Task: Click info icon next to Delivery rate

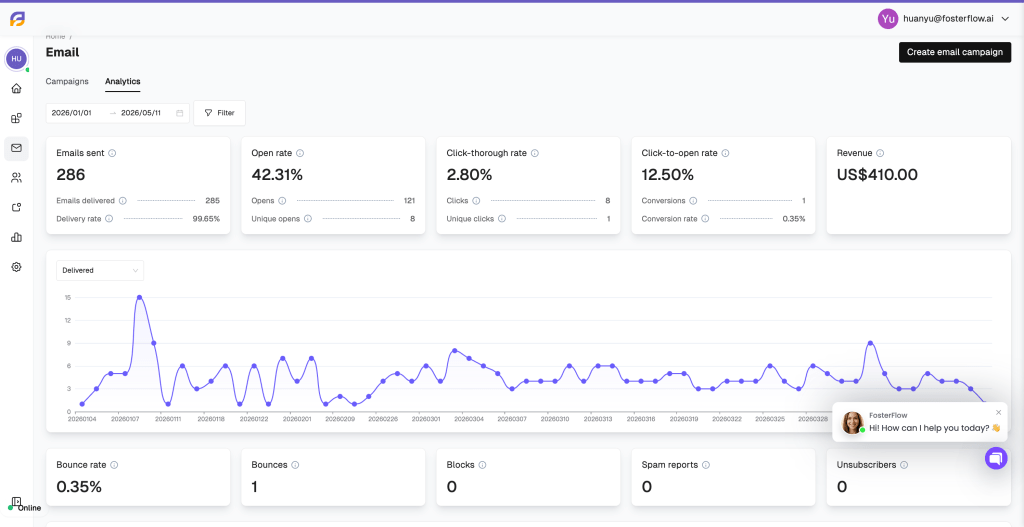Action: pyautogui.click(x=109, y=219)
